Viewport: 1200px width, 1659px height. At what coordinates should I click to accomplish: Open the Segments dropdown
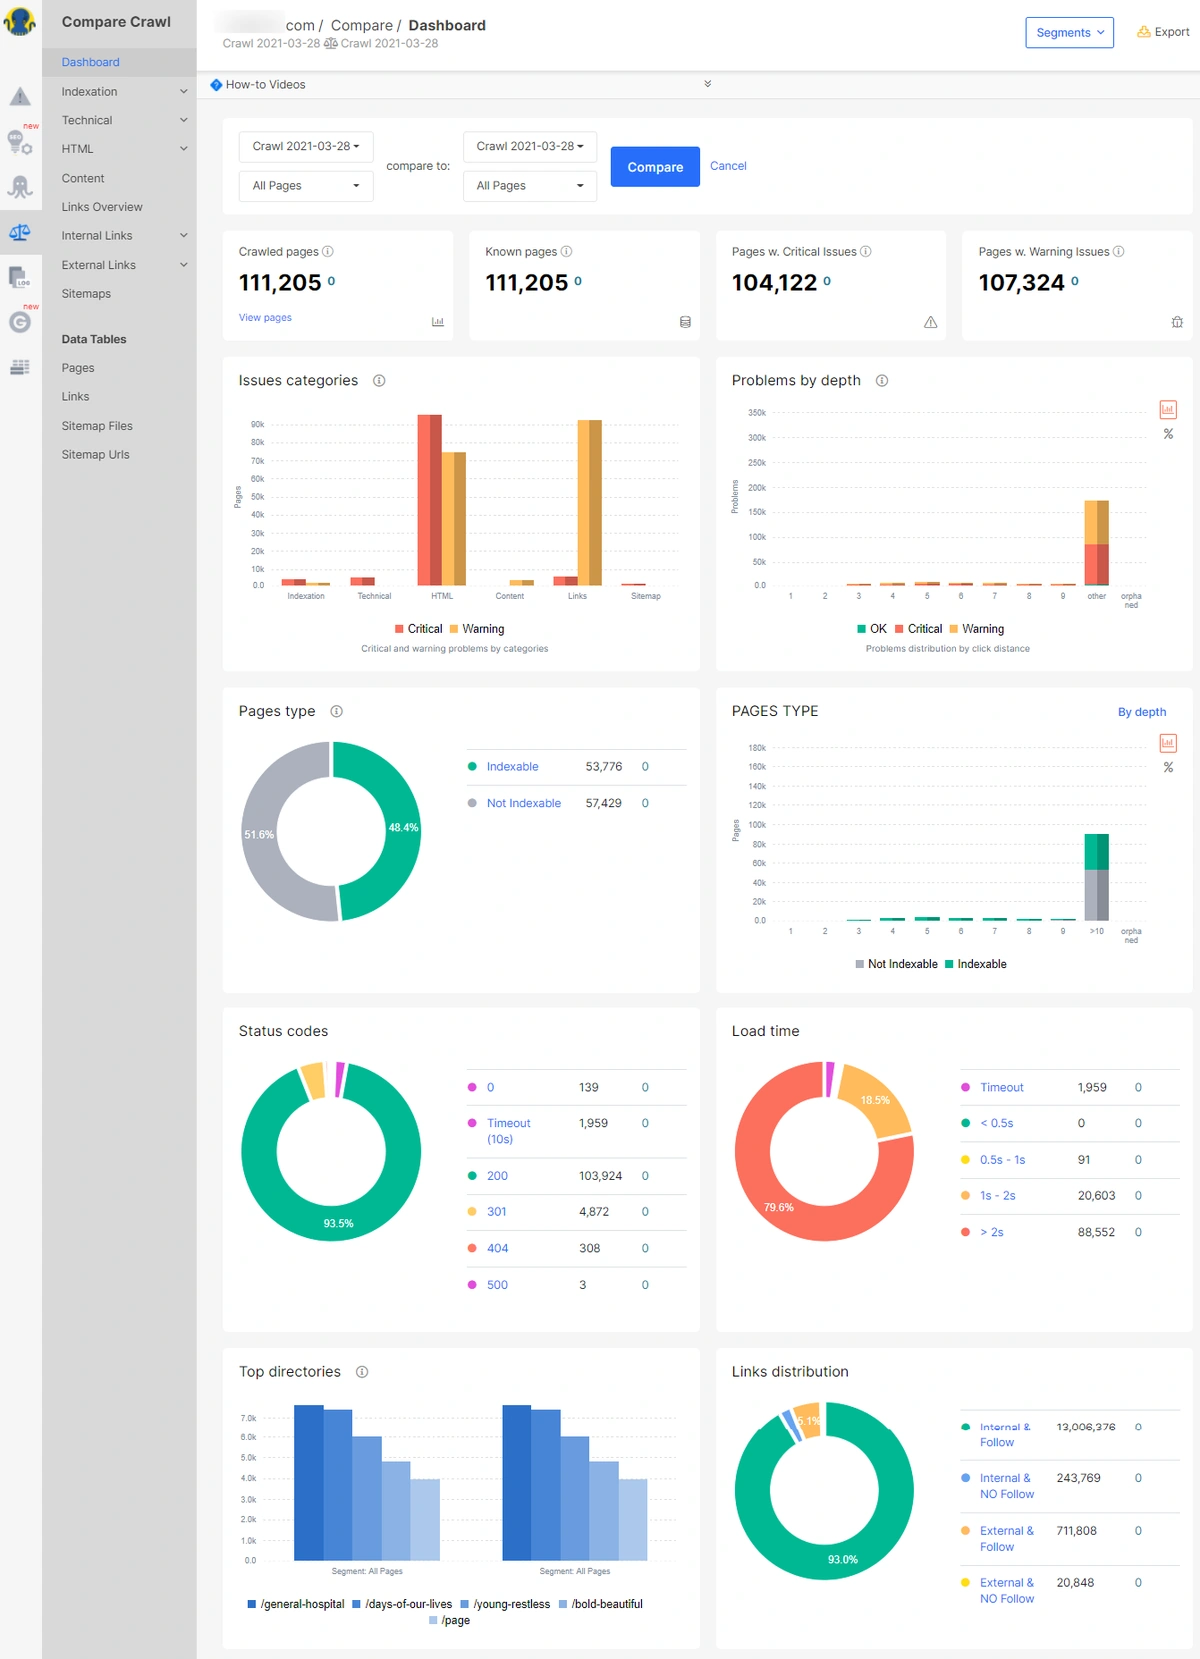tap(1069, 32)
